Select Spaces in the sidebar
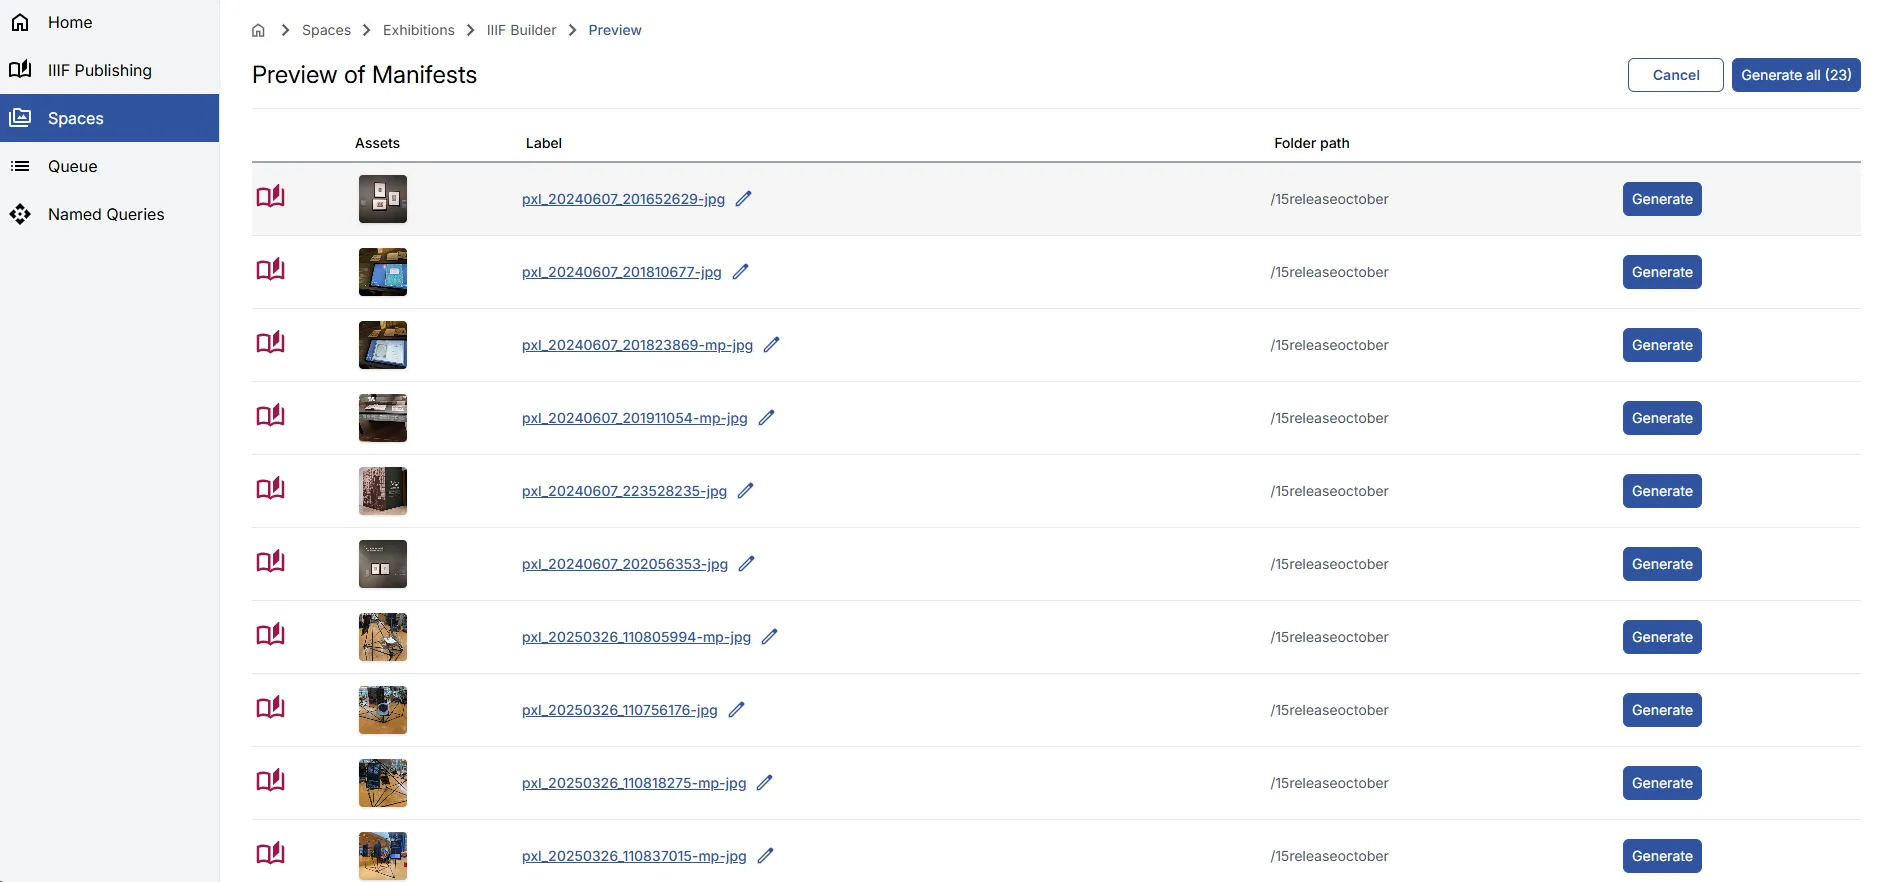 pyautogui.click(x=110, y=118)
